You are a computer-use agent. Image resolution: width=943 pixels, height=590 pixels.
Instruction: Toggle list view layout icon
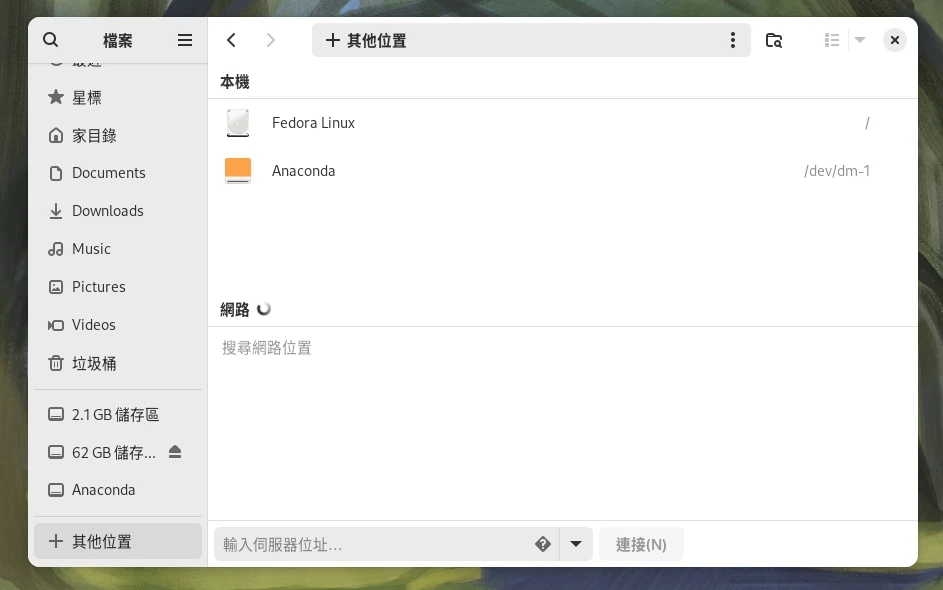tap(831, 40)
